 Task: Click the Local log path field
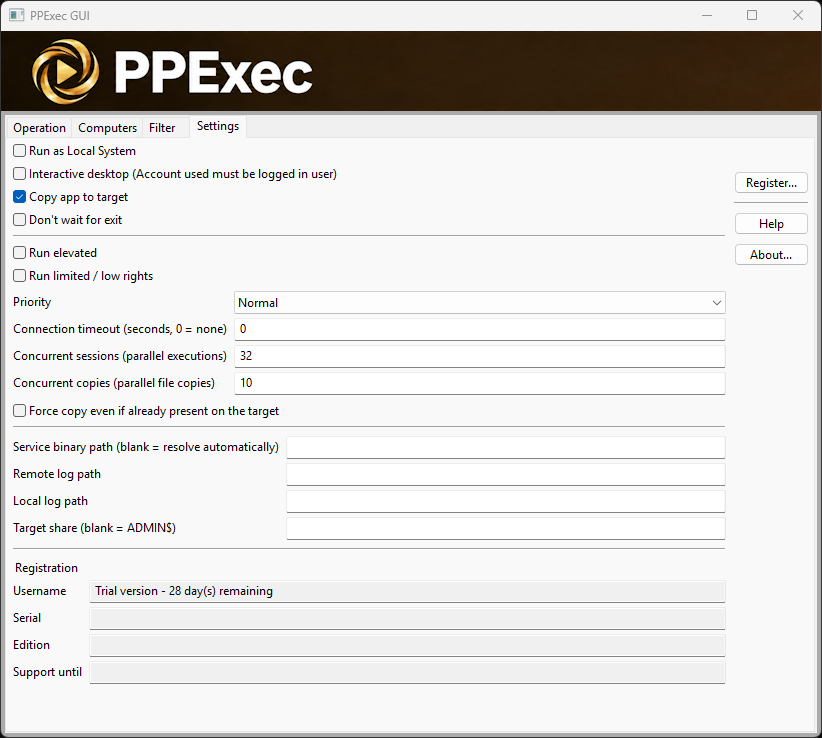pos(506,501)
